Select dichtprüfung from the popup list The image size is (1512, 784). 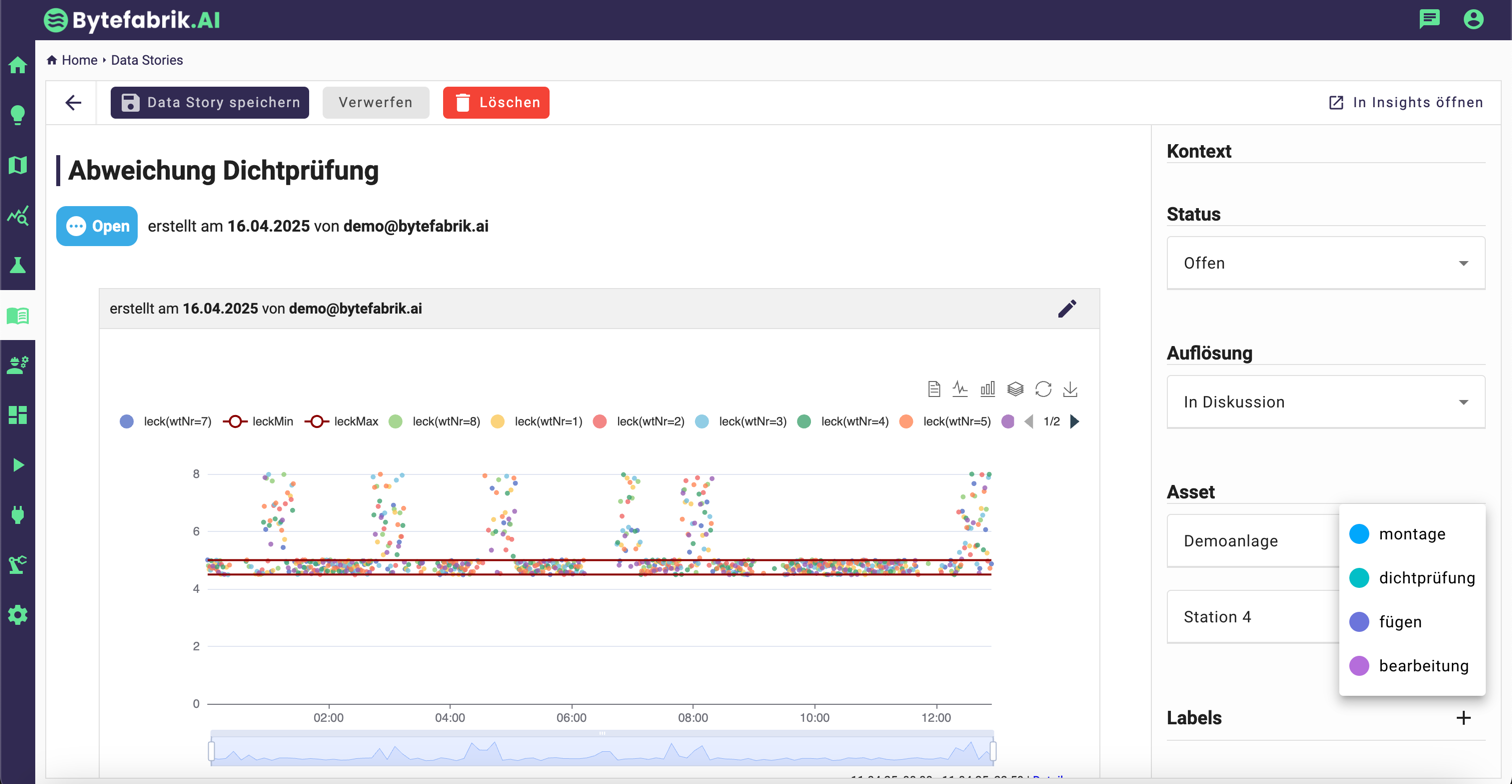[x=1412, y=578]
